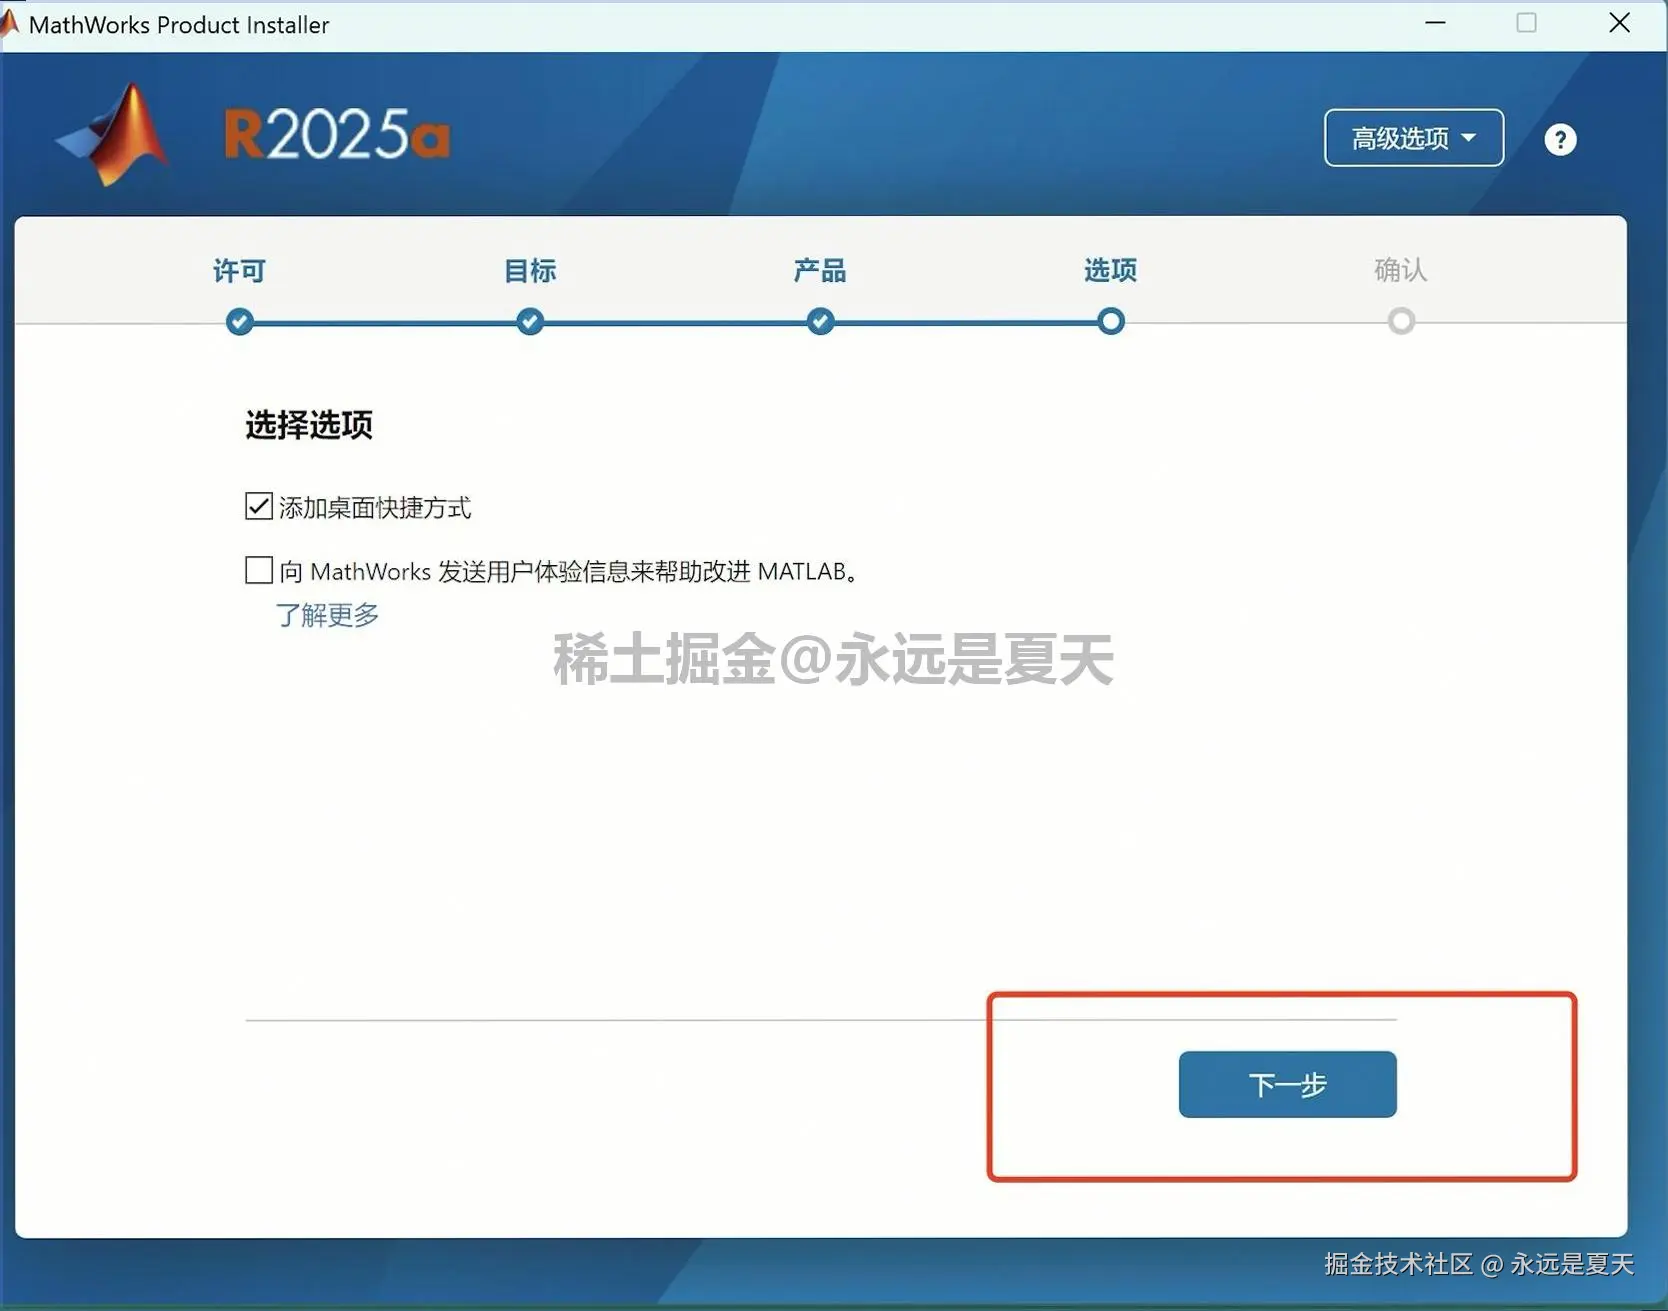Minimize the installer window
This screenshot has width=1668, height=1311.
click(1435, 23)
